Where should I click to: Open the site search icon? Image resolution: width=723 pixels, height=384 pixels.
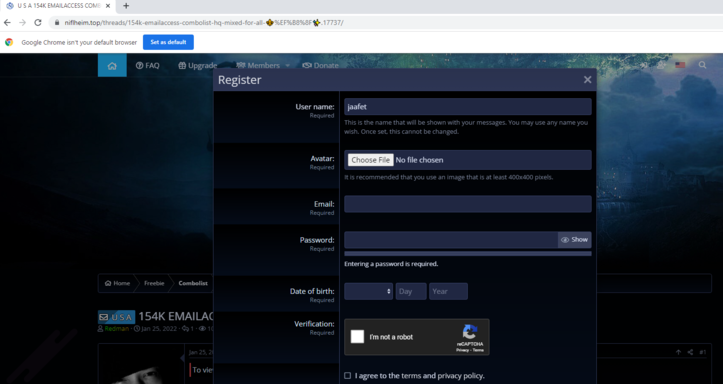(702, 65)
